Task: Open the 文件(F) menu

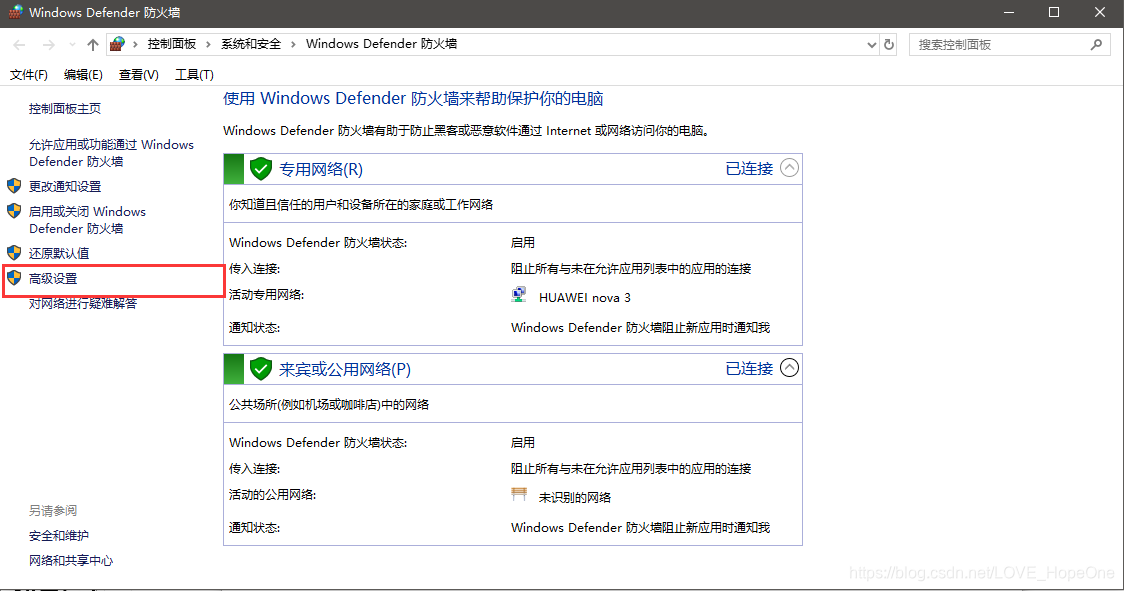Action: tap(29, 75)
